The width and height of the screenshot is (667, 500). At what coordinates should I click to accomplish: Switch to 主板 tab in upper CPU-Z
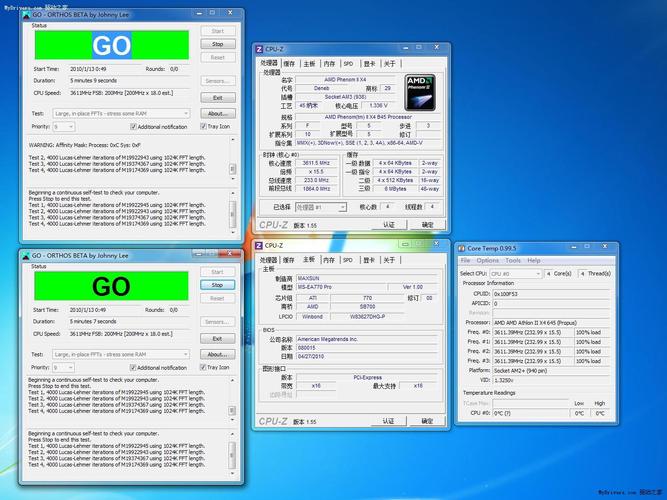(309, 64)
